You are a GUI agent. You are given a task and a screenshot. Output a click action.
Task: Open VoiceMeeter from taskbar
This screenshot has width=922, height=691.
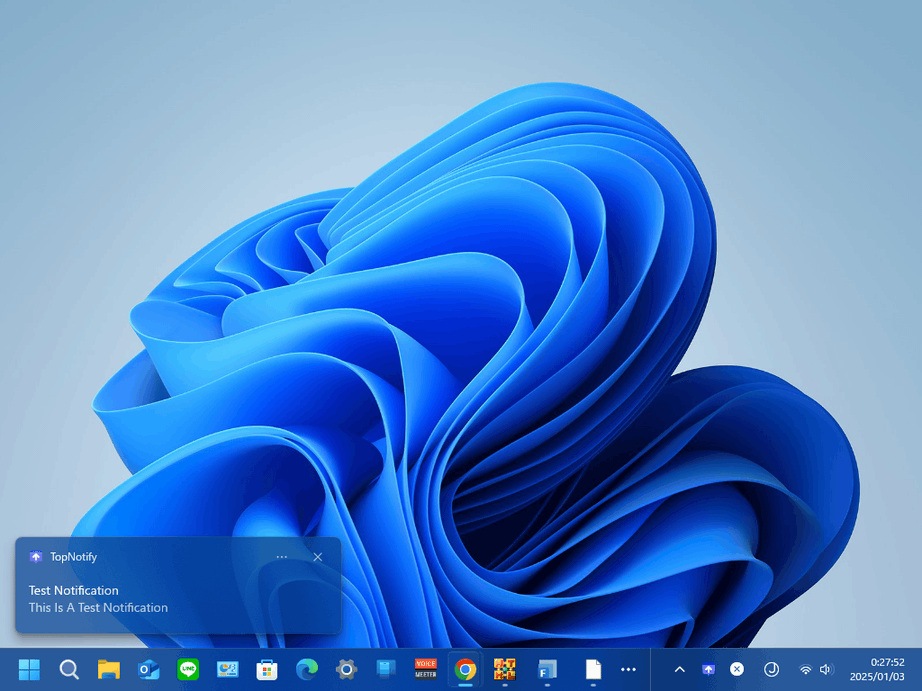tap(426, 669)
